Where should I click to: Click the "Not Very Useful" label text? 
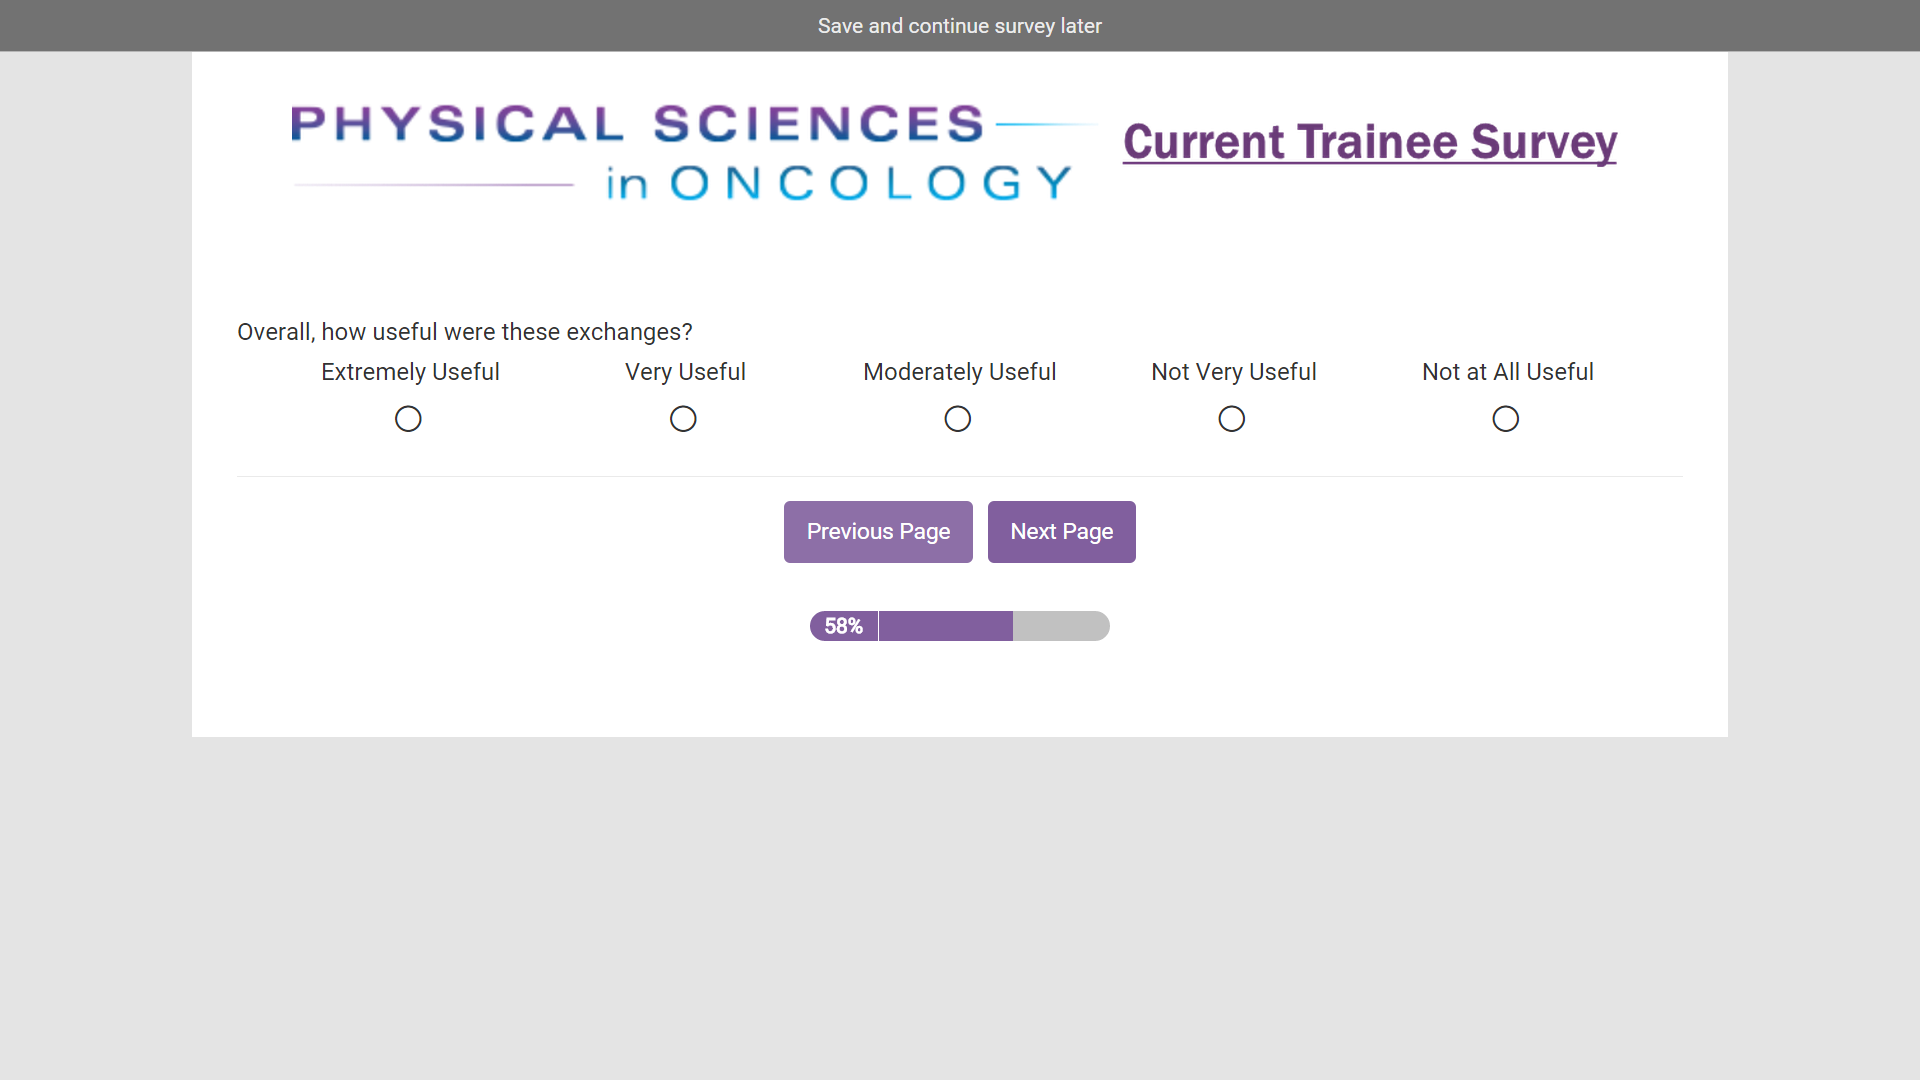[x=1233, y=372]
